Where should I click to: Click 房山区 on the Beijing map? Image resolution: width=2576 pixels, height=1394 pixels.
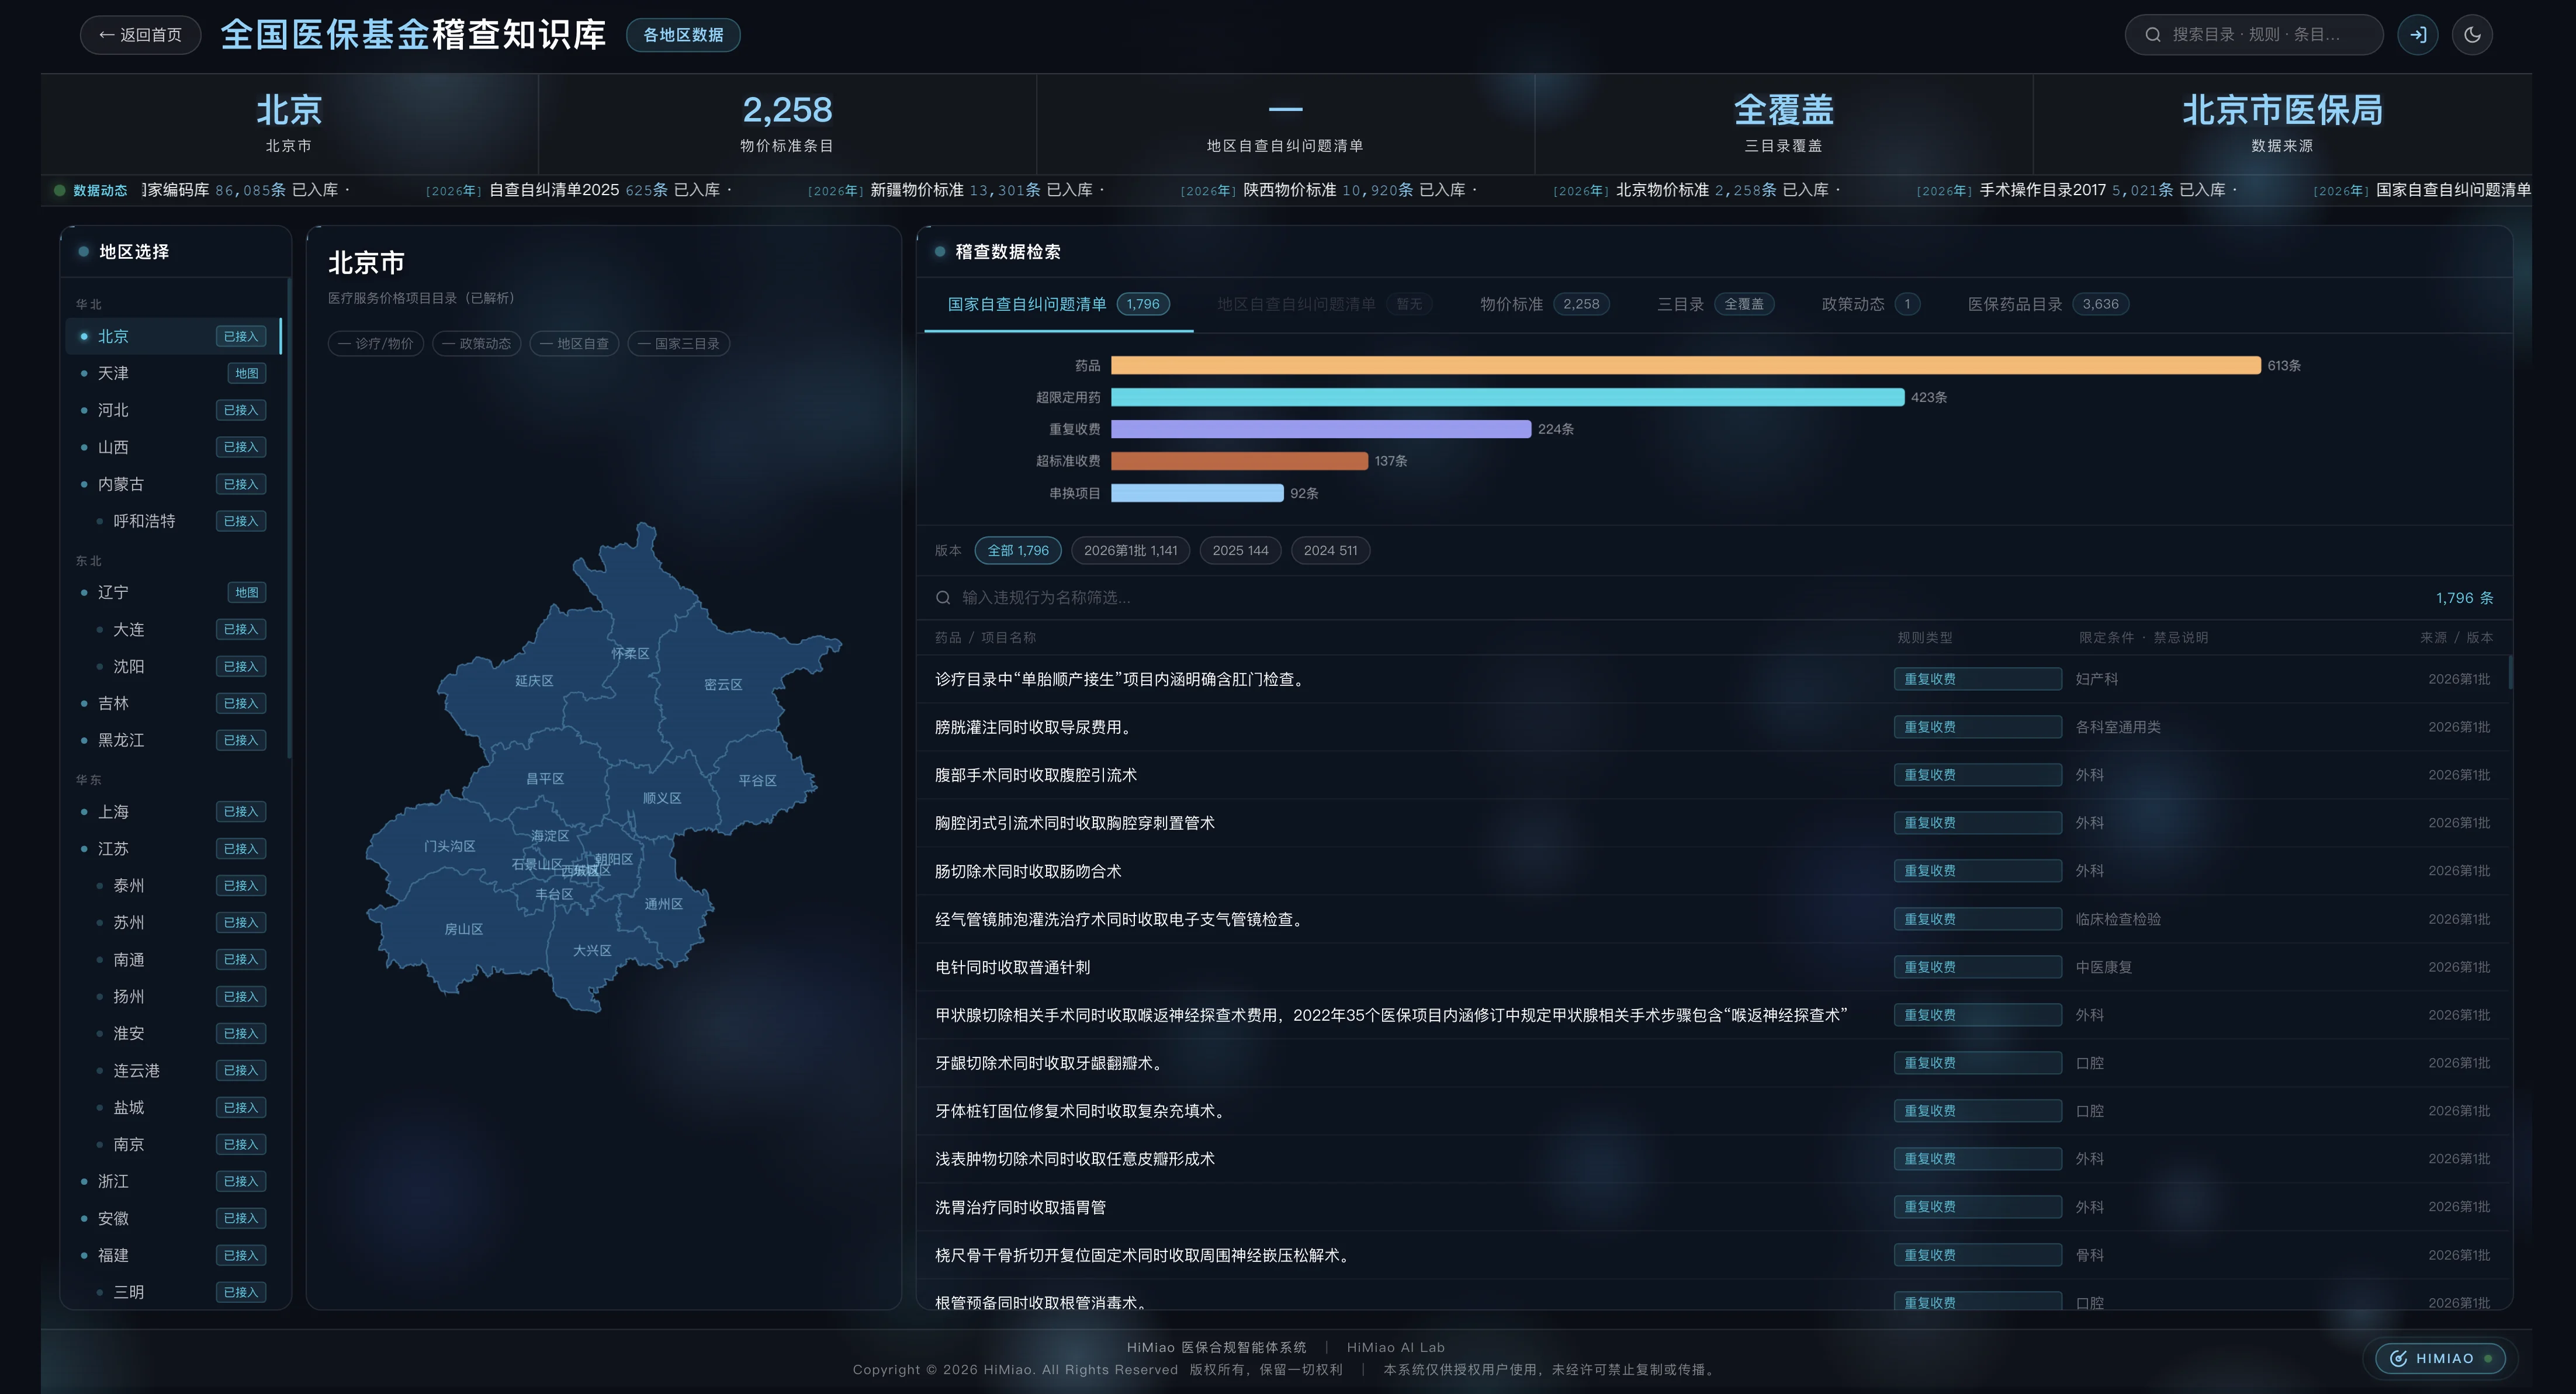464,930
